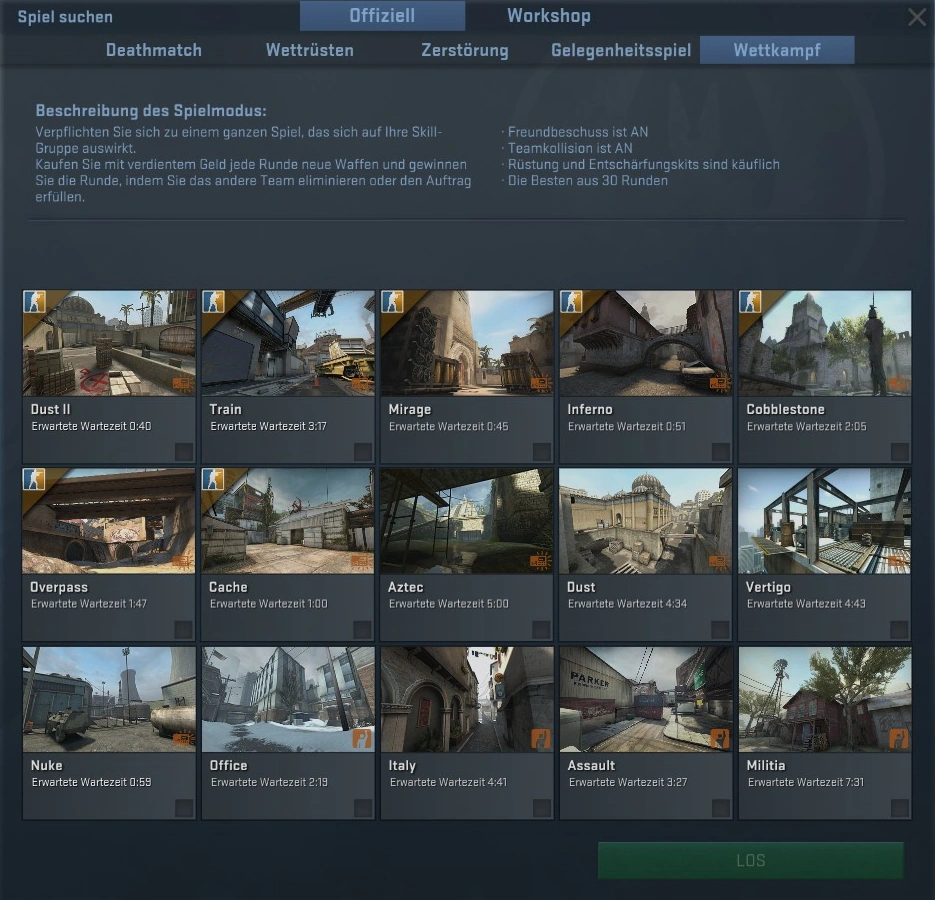Click the Train map preview image
The height and width of the screenshot is (900, 935).
click(288, 343)
